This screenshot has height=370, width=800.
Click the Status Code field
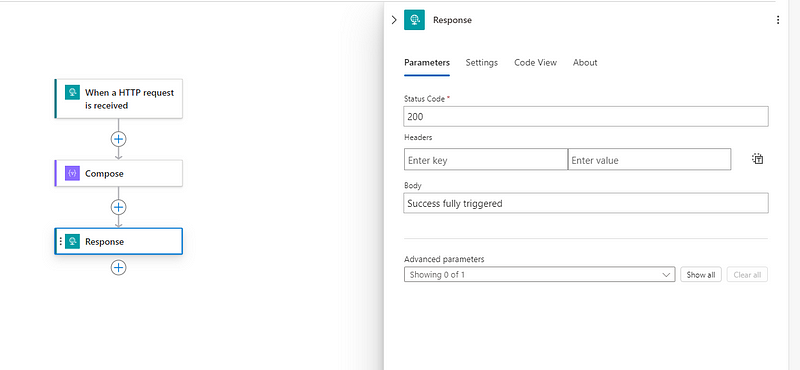tap(586, 116)
